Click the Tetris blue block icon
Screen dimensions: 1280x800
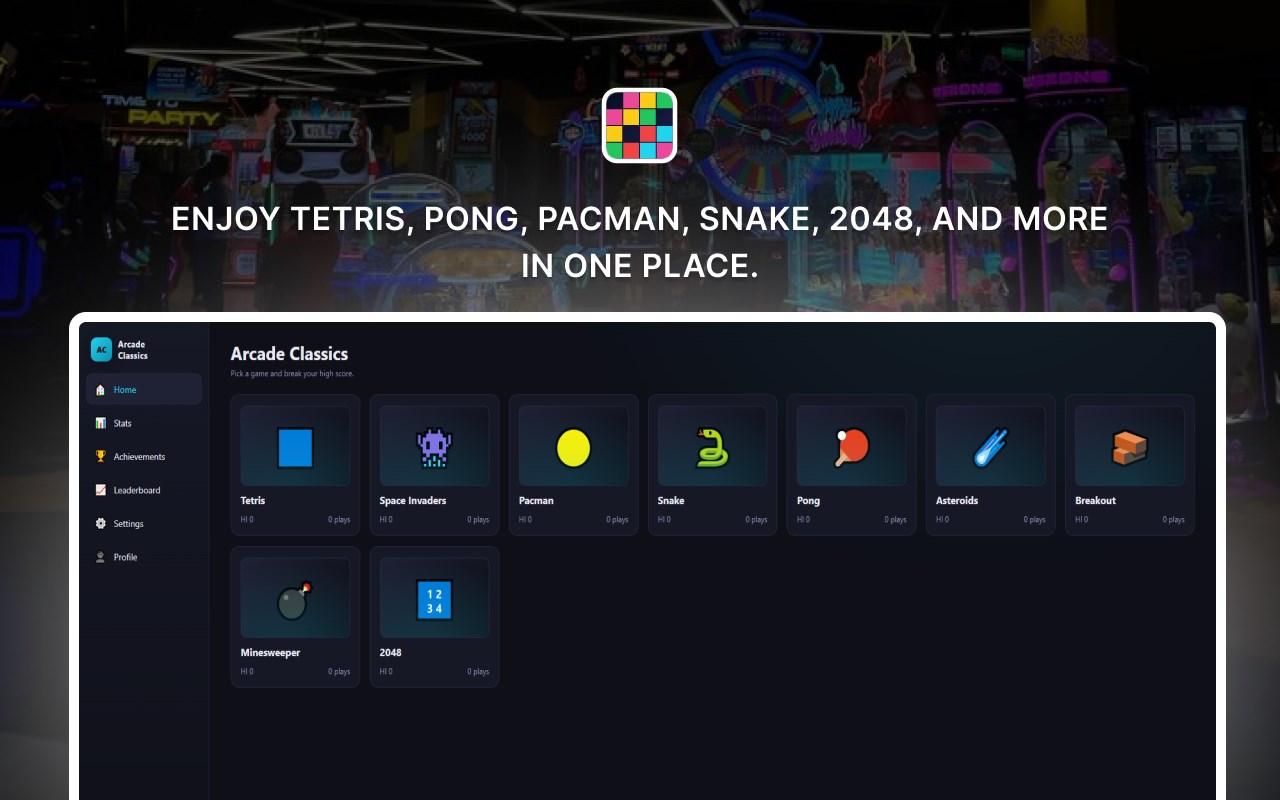[295, 448]
